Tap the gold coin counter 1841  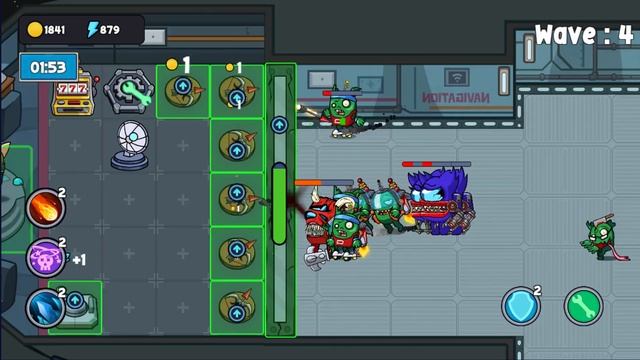click(46, 29)
